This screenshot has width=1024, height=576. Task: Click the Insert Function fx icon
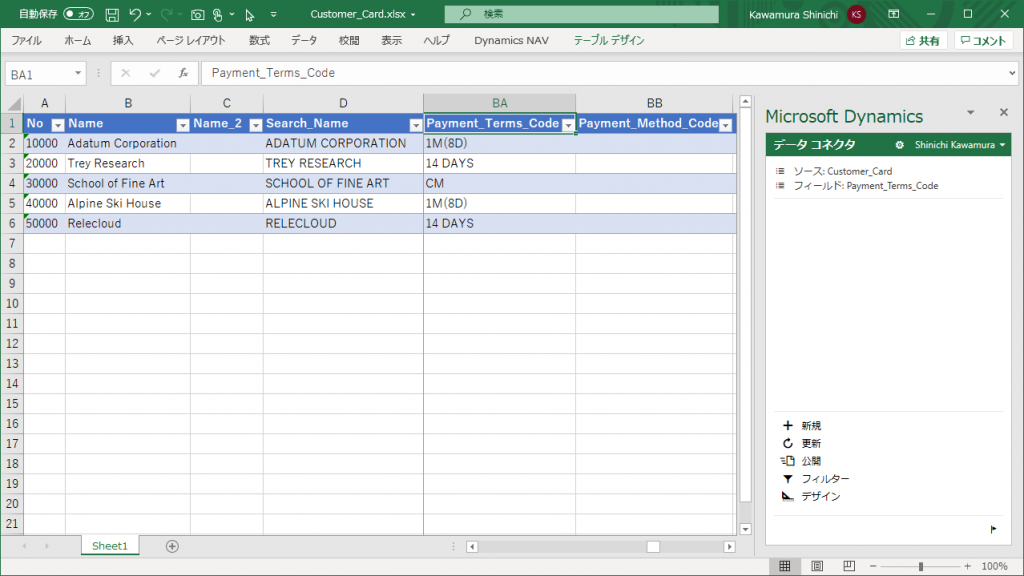184,73
